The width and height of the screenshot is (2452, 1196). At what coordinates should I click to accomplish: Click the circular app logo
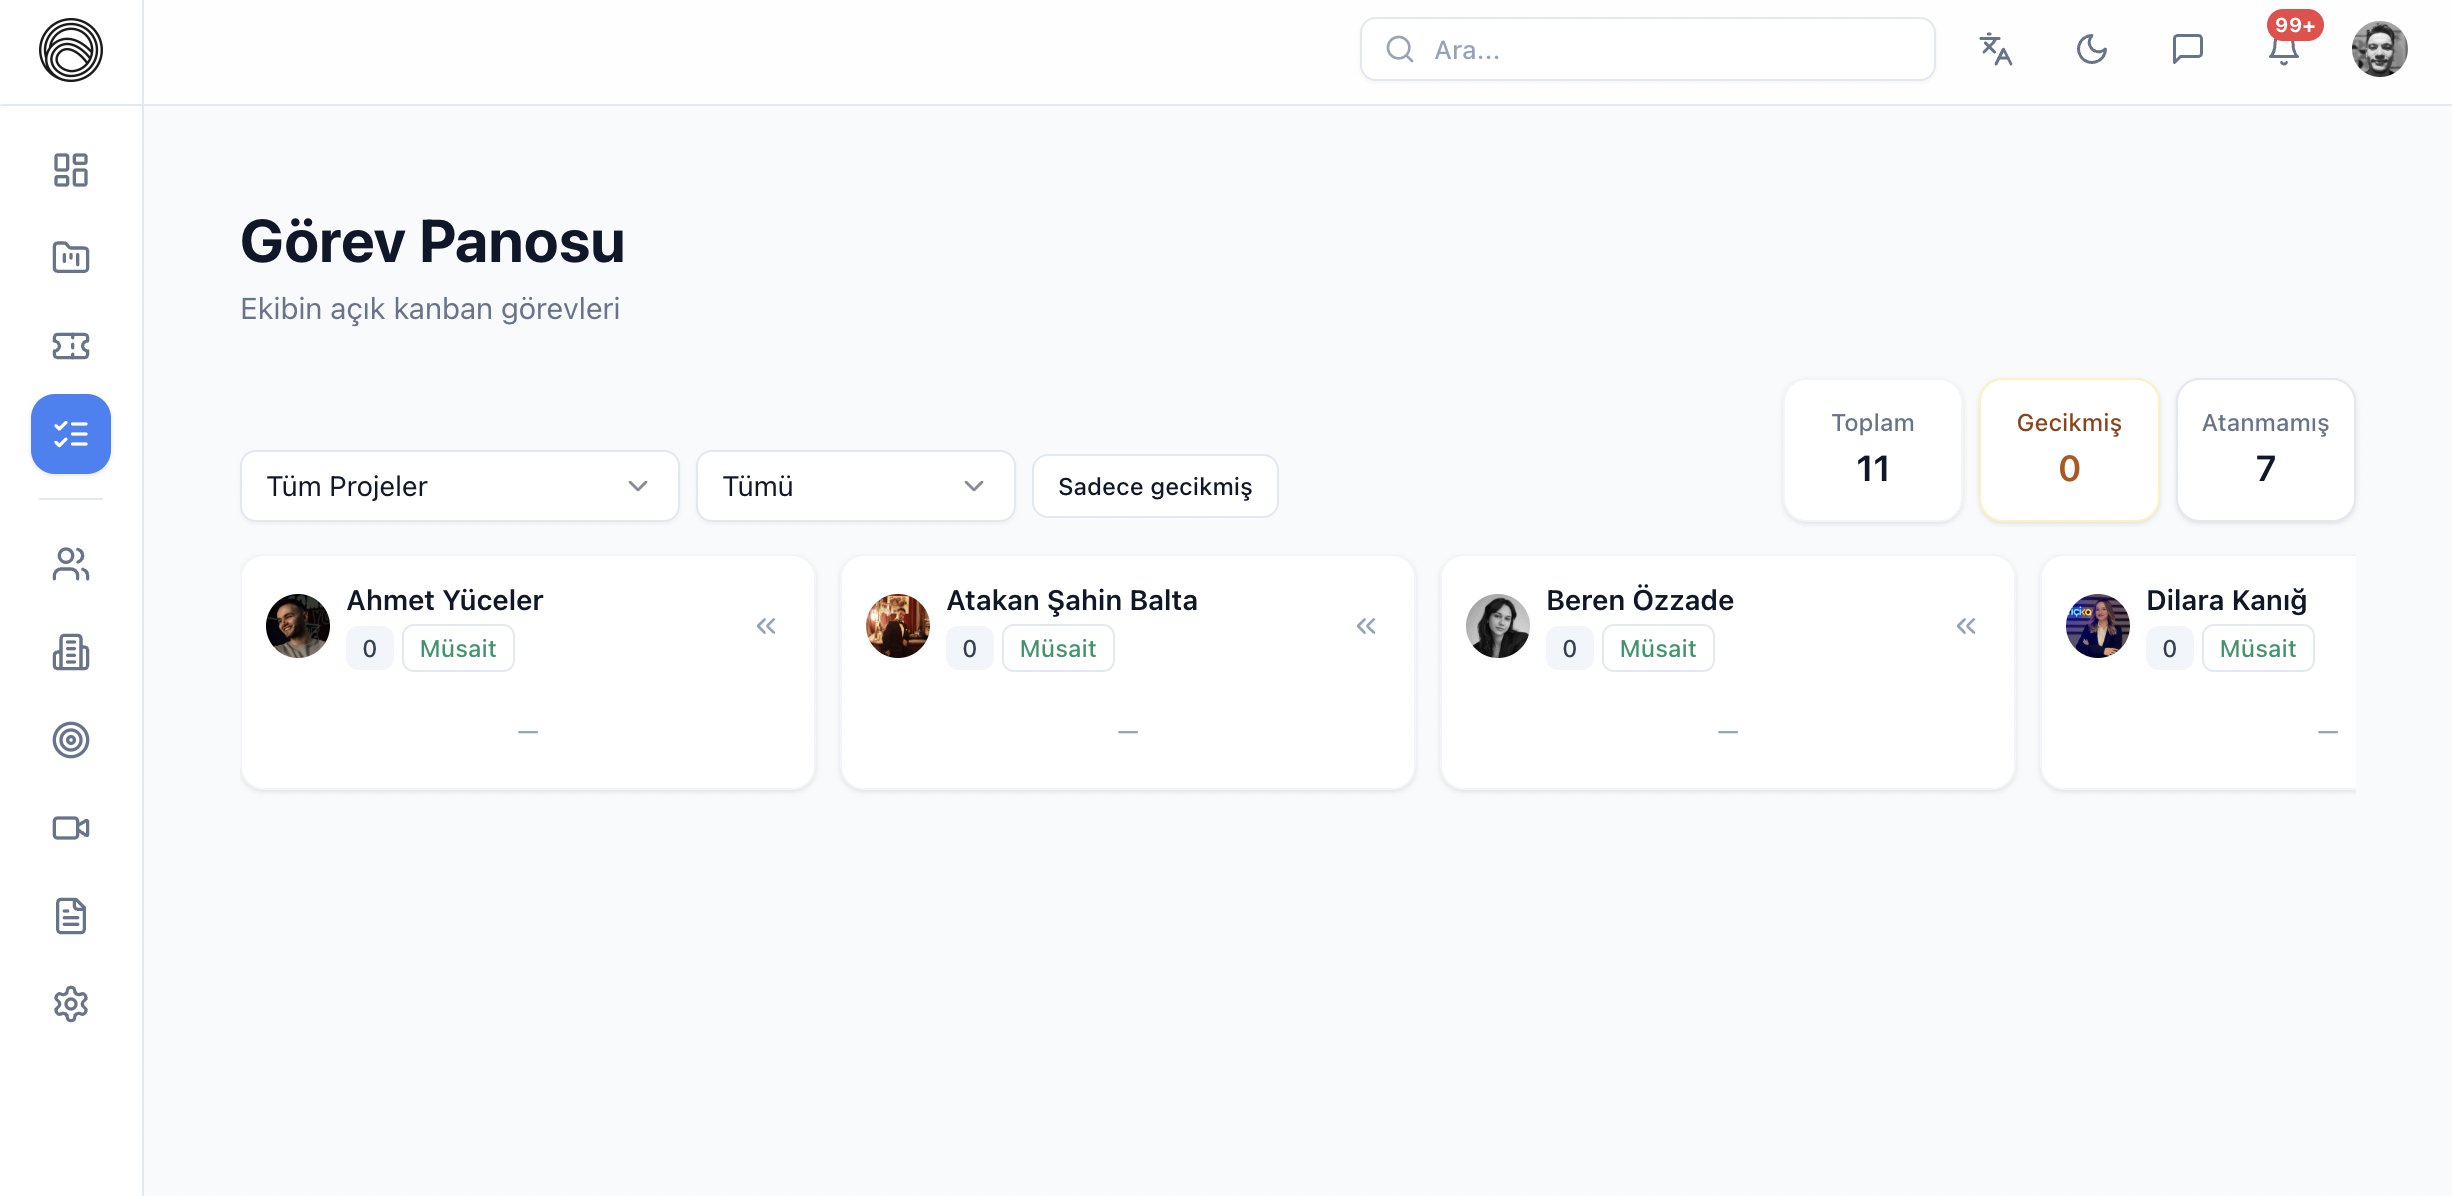71,50
